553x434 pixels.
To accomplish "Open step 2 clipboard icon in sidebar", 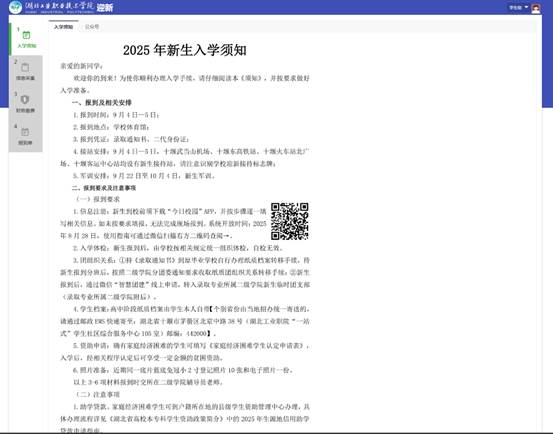I will pyautogui.click(x=25, y=67).
